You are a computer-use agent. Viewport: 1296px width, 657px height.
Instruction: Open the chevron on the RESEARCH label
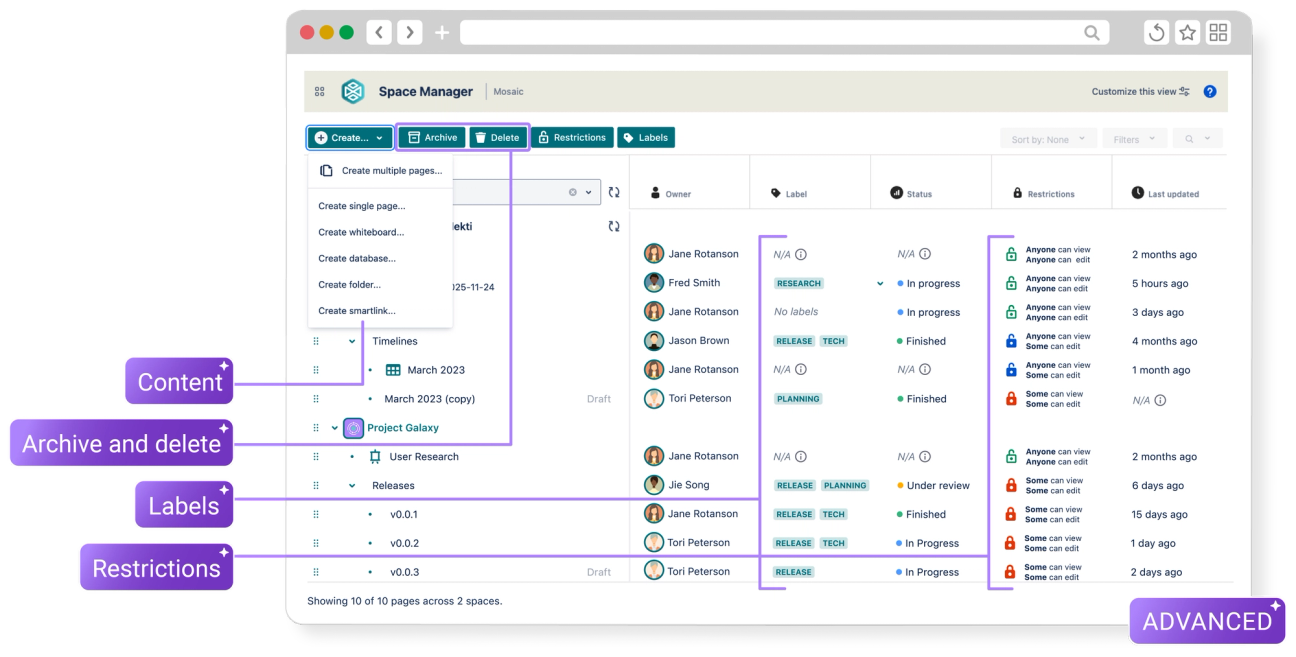coord(879,283)
